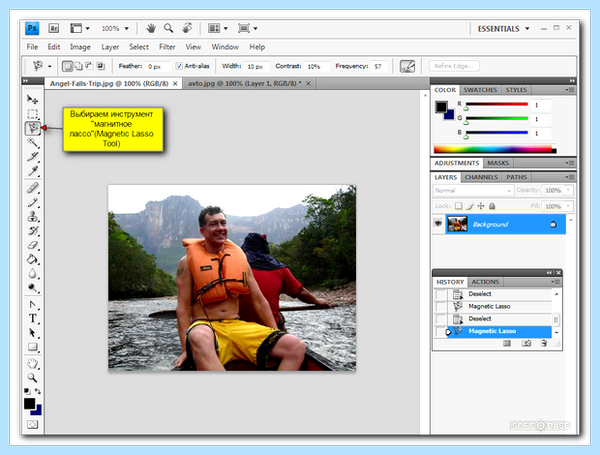This screenshot has width=600, height=455.
Task: Select the Rectangle shape tool
Action: click(33, 347)
